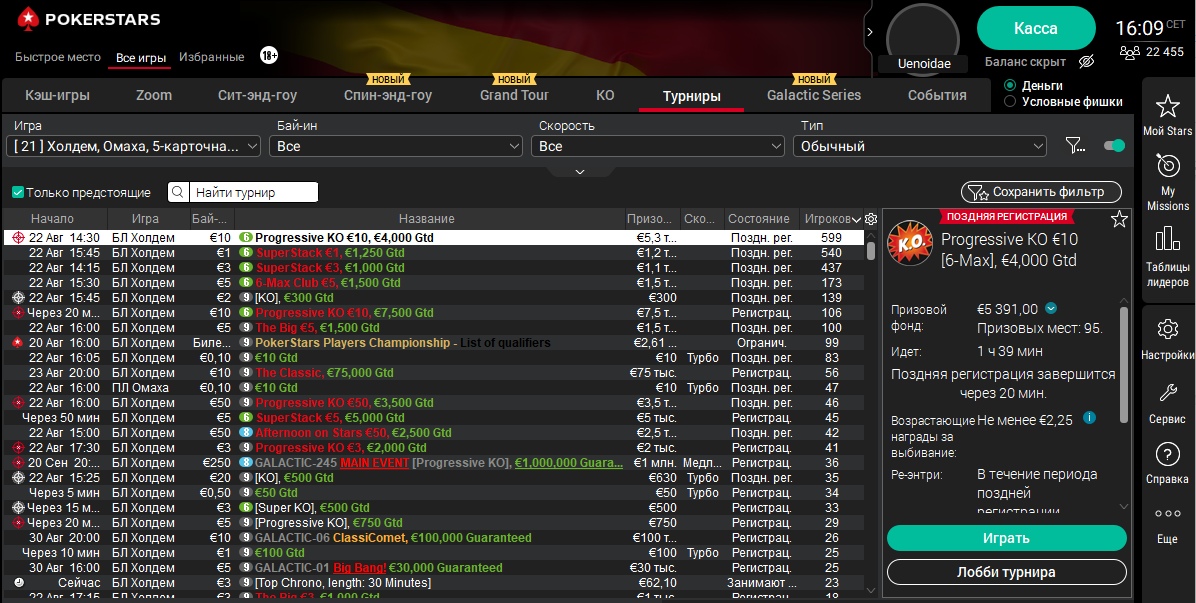Viewport: 1196px width, 603px height.
Task: Click the details panel scrollbar thumb
Action: tap(1124, 364)
